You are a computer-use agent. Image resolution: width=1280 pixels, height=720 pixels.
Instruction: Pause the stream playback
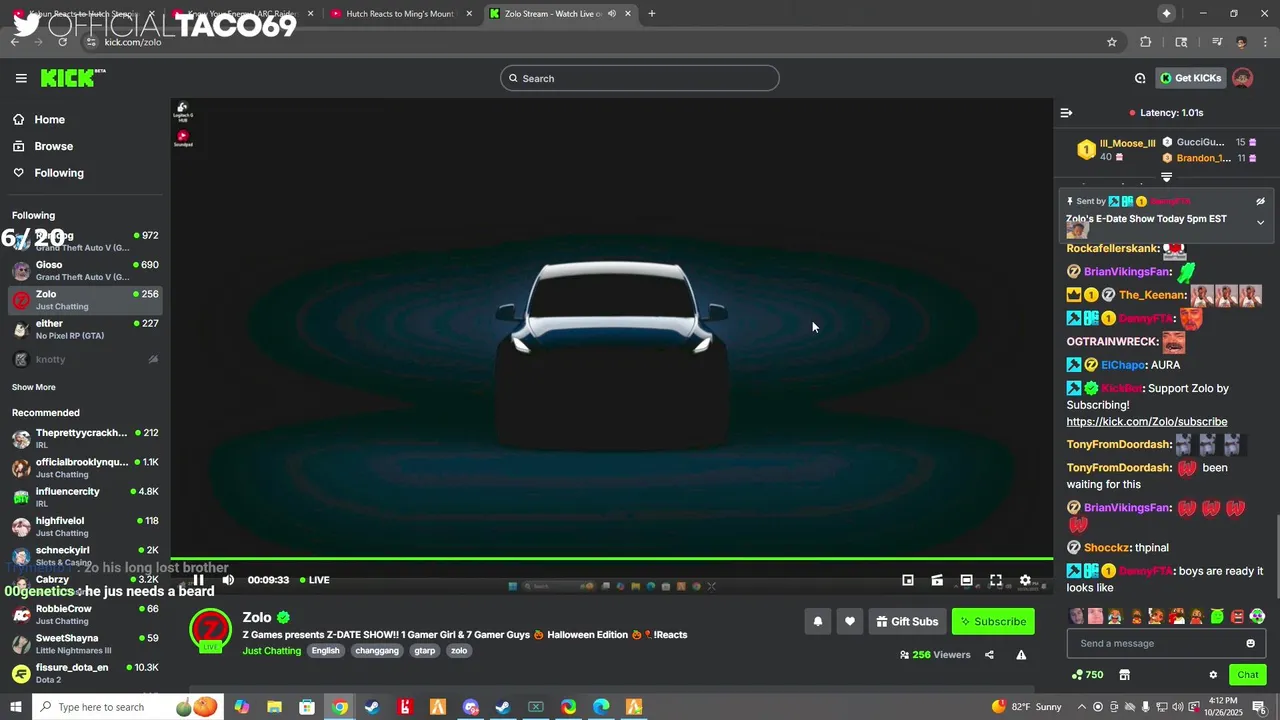click(198, 580)
